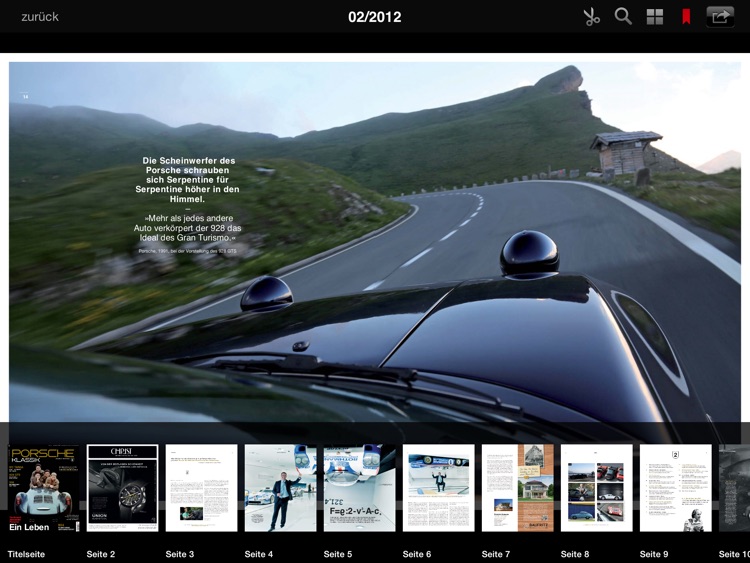Click the Seite 3 label
Viewport: 750px width, 563px height.
tap(180, 554)
